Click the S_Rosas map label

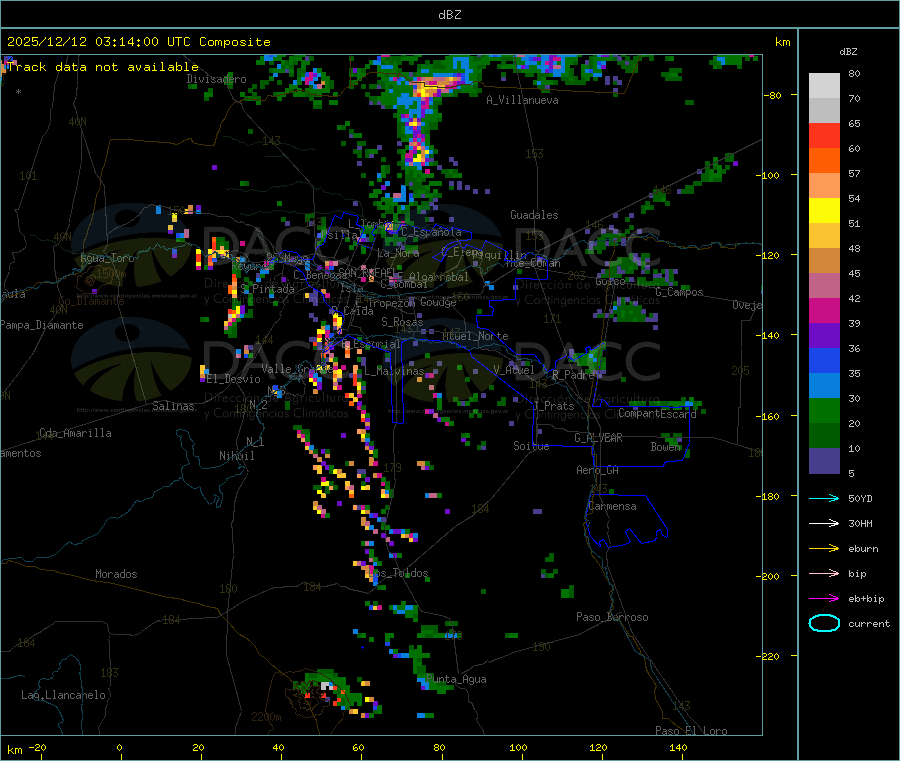(x=402, y=322)
